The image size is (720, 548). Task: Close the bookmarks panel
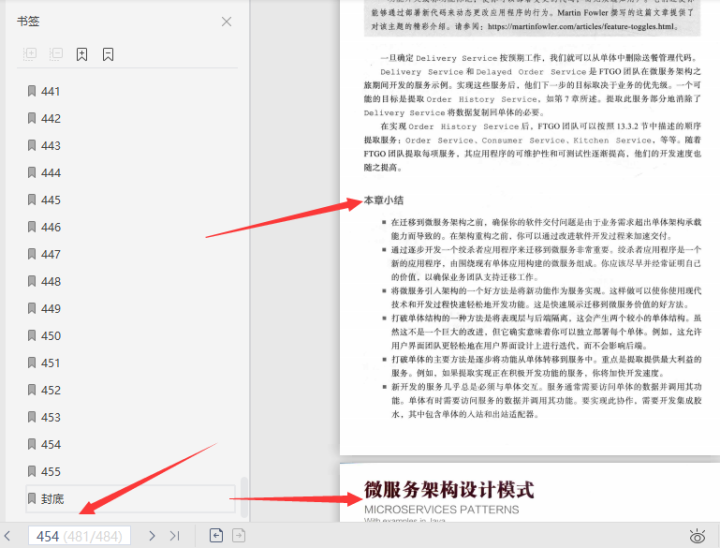click(x=226, y=22)
